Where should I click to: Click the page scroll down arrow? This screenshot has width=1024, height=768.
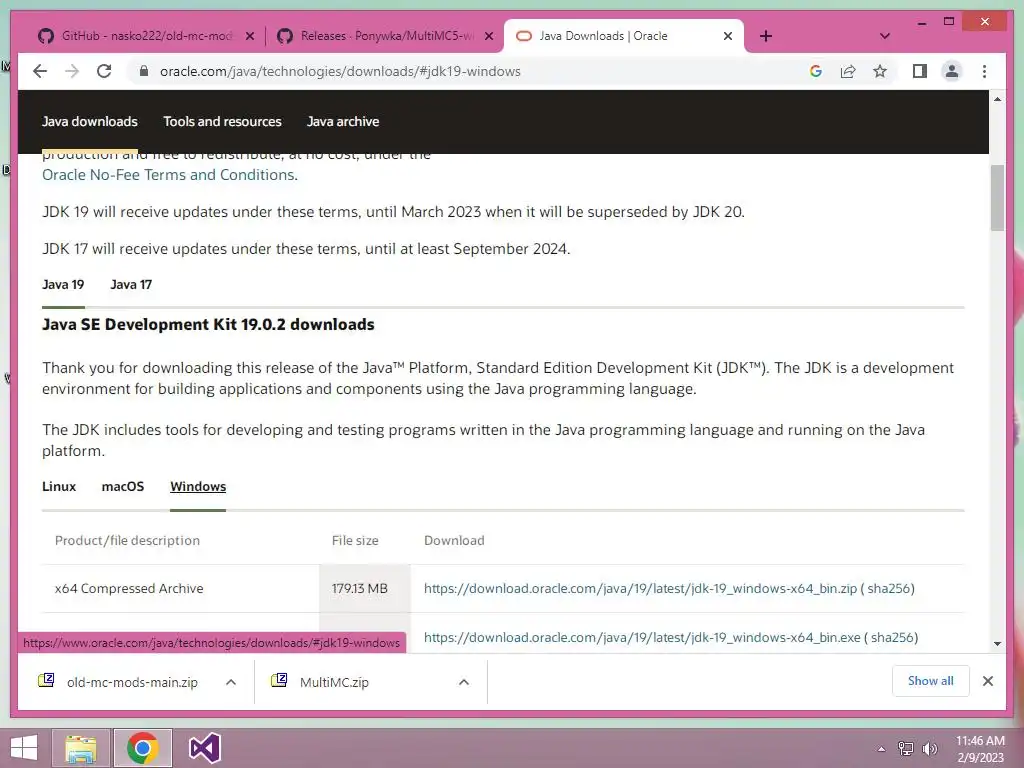coord(997,644)
